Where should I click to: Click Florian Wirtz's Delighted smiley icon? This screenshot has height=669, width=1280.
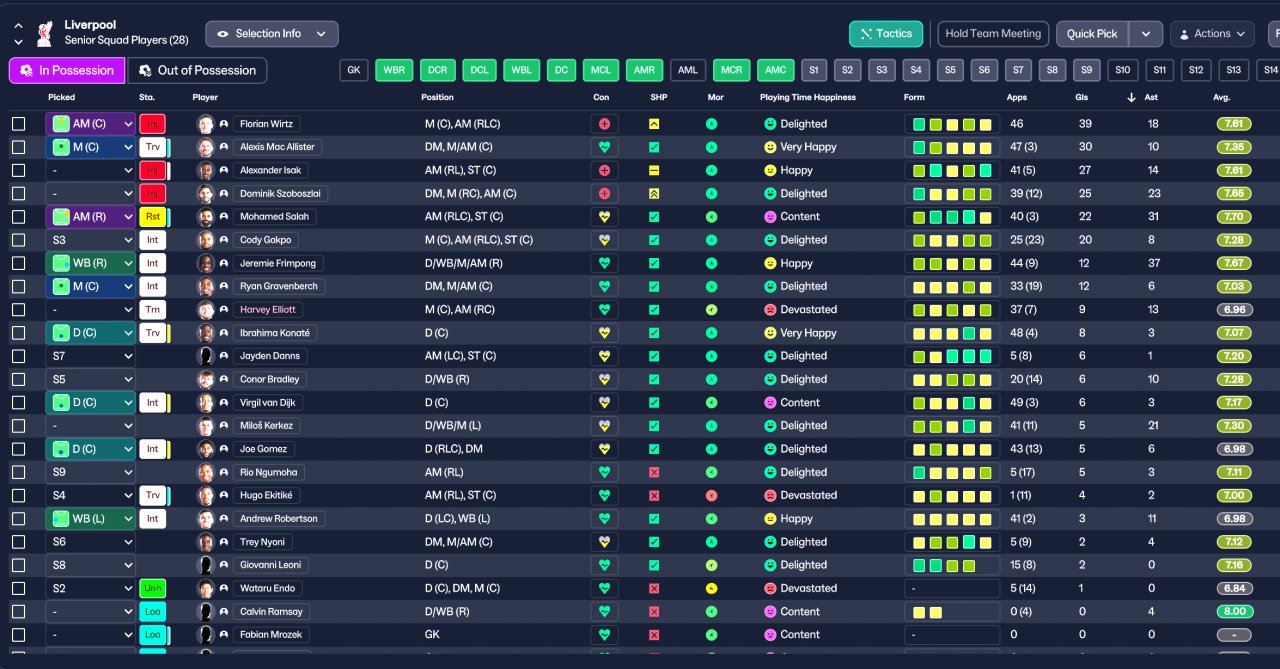(x=770, y=124)
